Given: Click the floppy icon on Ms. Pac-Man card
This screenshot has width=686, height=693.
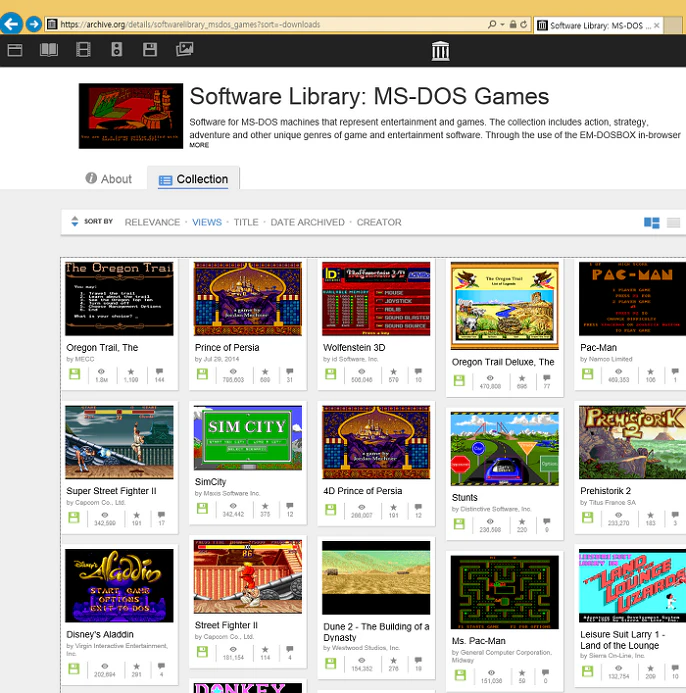Looking at the screenshot, I should 460,675.
